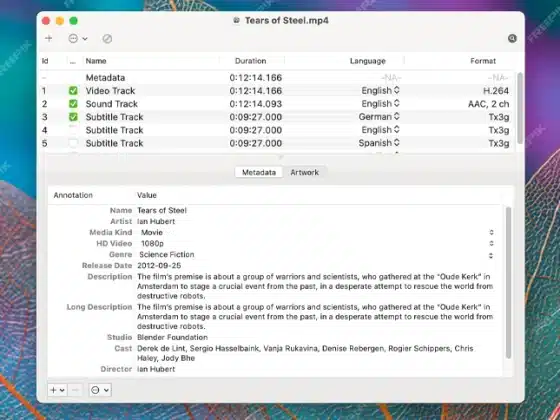Click the Description text field value
Viewport: 560px width, 420px height.
tap(315, 286)
